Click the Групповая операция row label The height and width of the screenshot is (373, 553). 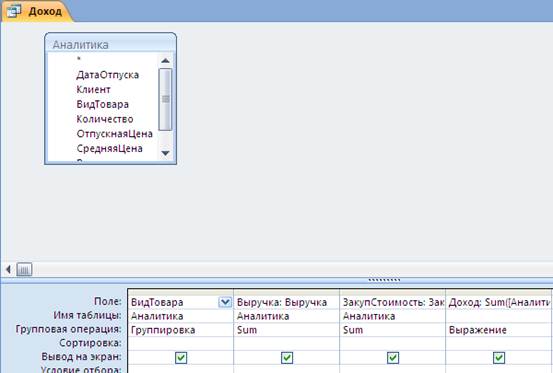click(x=68, y=329)
